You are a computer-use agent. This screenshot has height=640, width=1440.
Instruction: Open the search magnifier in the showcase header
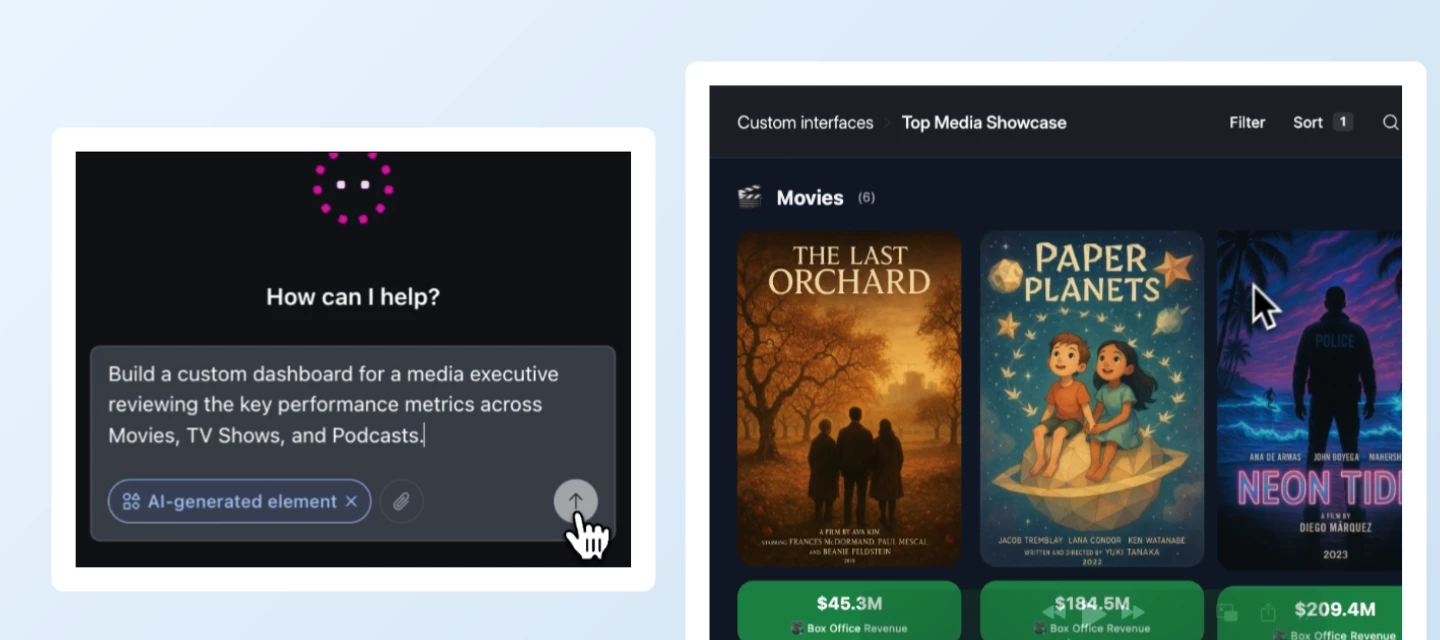tap(1390, 122)
